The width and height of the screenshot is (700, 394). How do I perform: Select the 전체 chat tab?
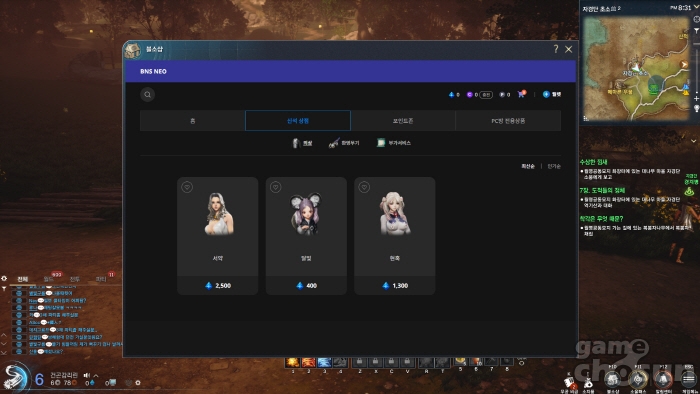pos(22,279)
